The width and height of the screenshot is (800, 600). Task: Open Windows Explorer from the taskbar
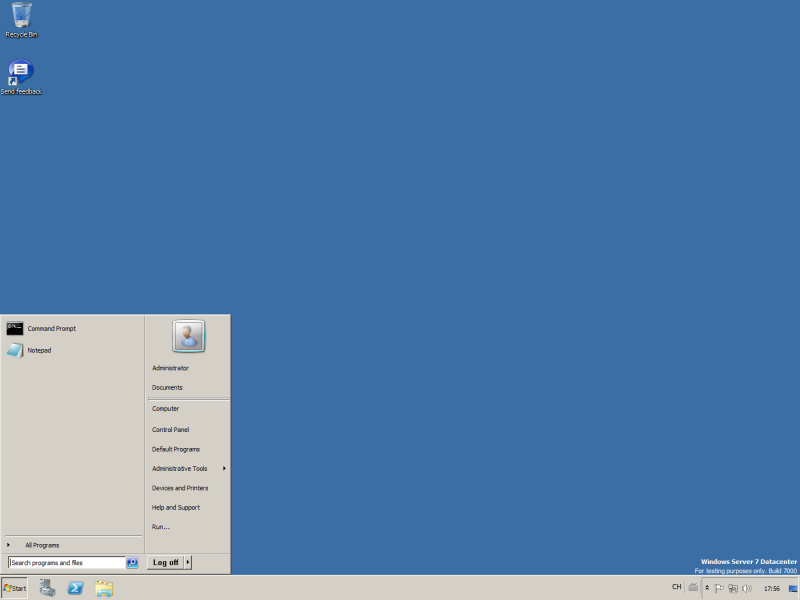pyautogui.click(x=104, y=588)
